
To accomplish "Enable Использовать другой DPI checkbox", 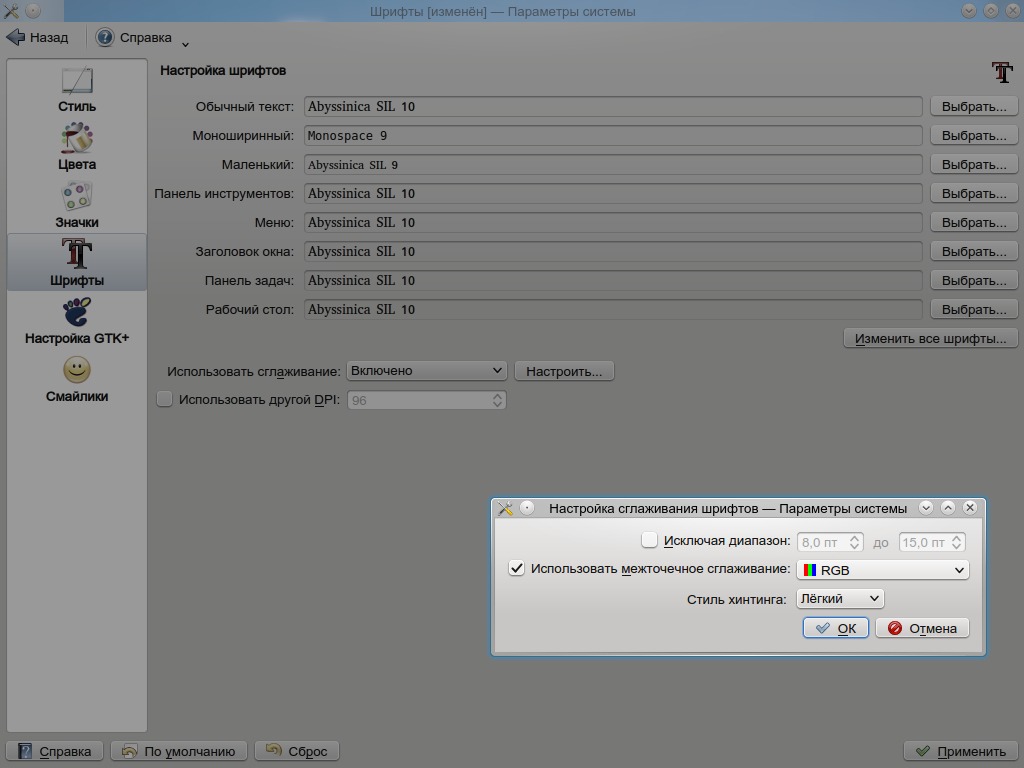I will coord(165,399).
